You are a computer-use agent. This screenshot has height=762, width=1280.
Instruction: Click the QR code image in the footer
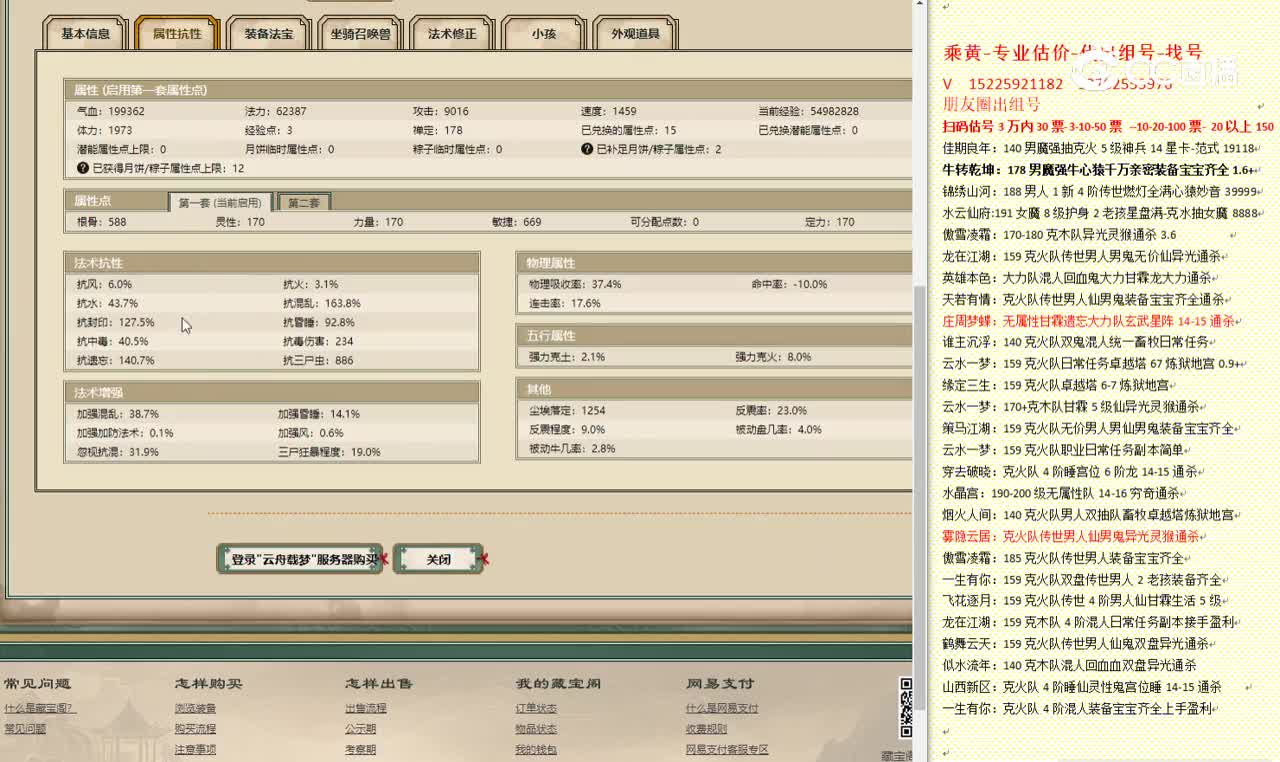coord(906,707)
